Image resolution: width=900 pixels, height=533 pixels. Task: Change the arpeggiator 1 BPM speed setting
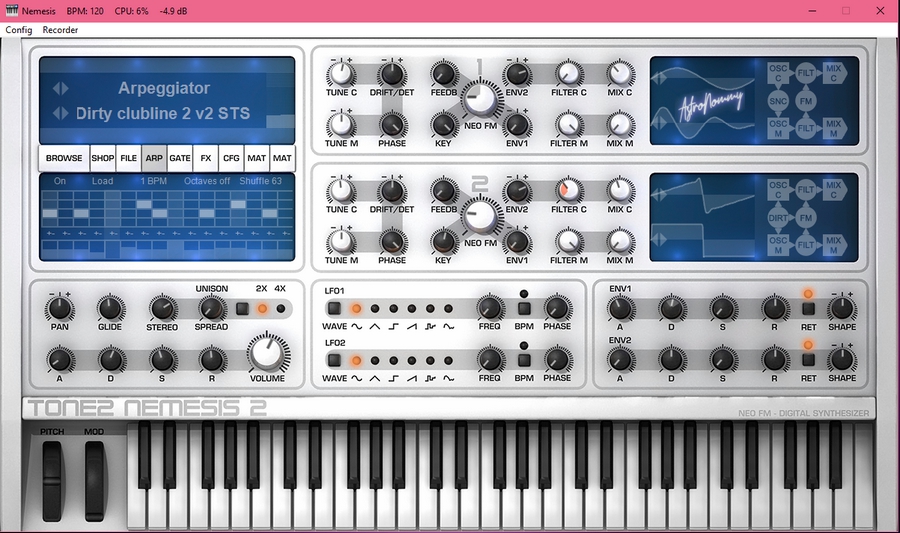pyautogui.click(x=153, y=181)
